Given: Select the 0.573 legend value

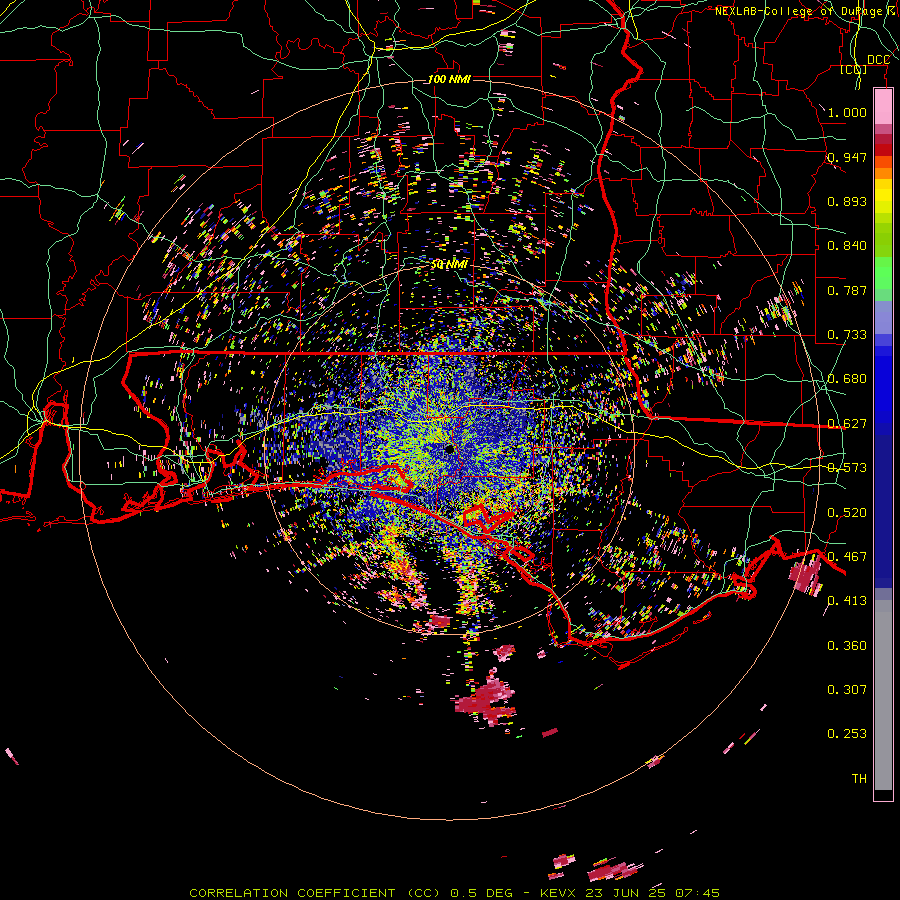Looking at the screenshot, I should [x=847, y=468].
